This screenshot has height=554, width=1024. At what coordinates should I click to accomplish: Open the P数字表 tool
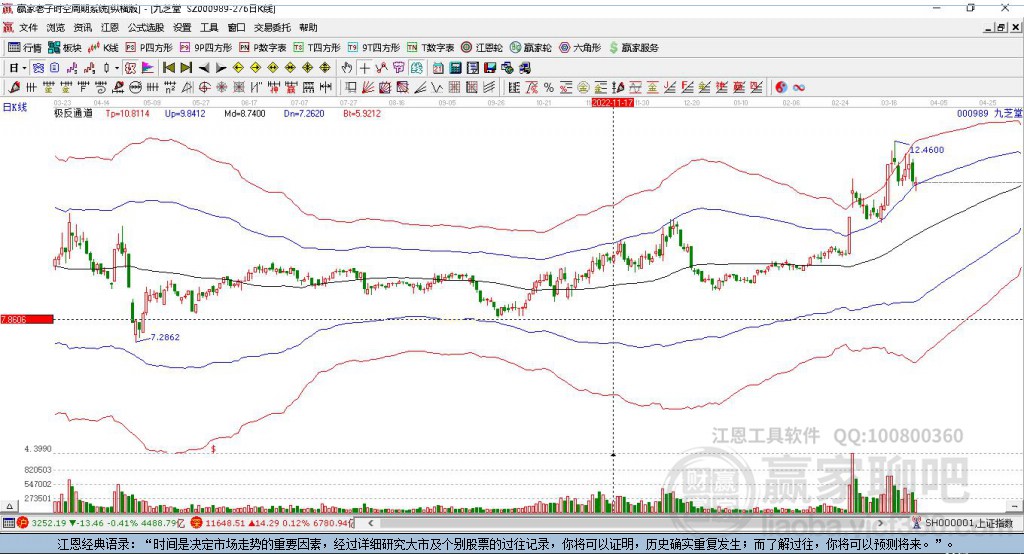pos(263,48)
